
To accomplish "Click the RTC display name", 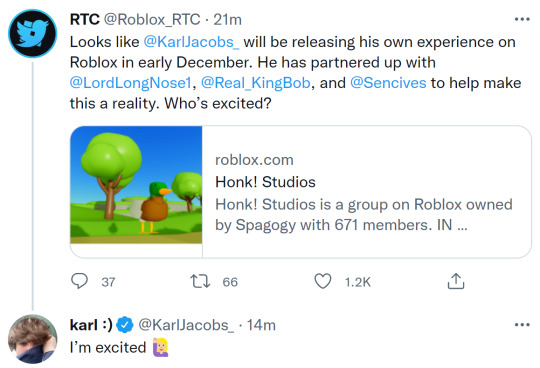I will [x=85, y=19].
